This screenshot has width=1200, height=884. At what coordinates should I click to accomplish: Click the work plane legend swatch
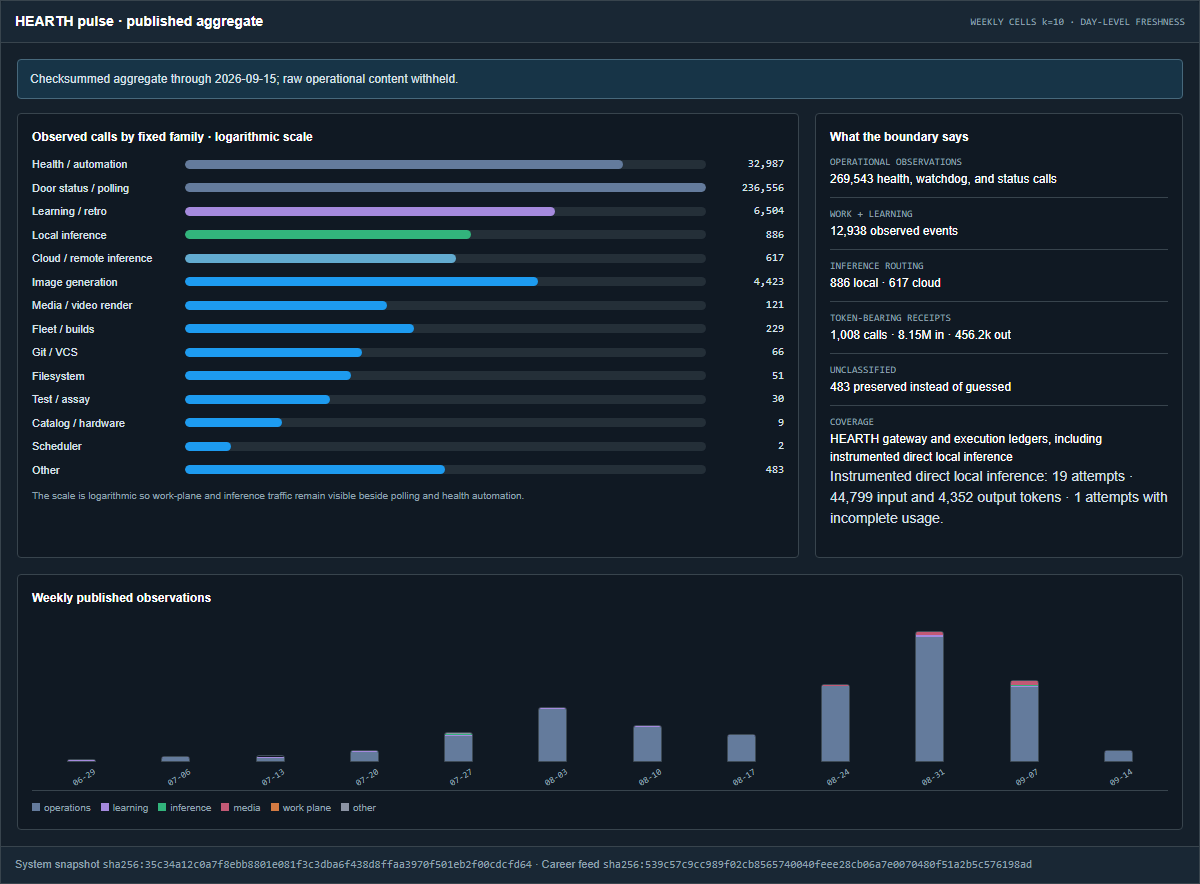275,808
